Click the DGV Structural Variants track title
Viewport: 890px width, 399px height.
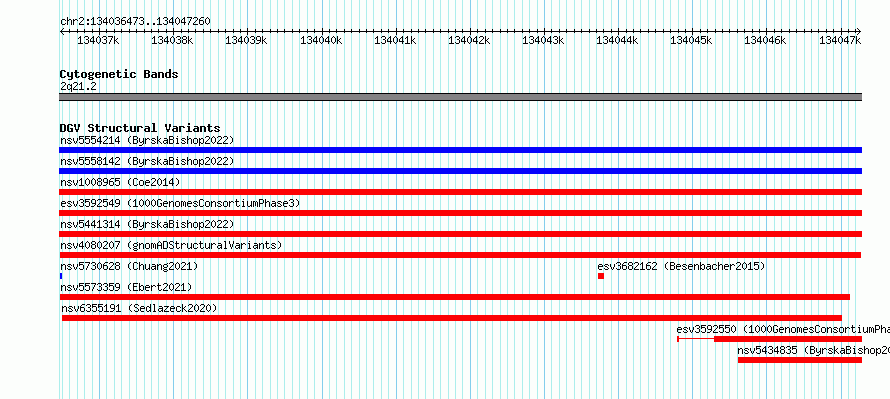tap(140, 128)
